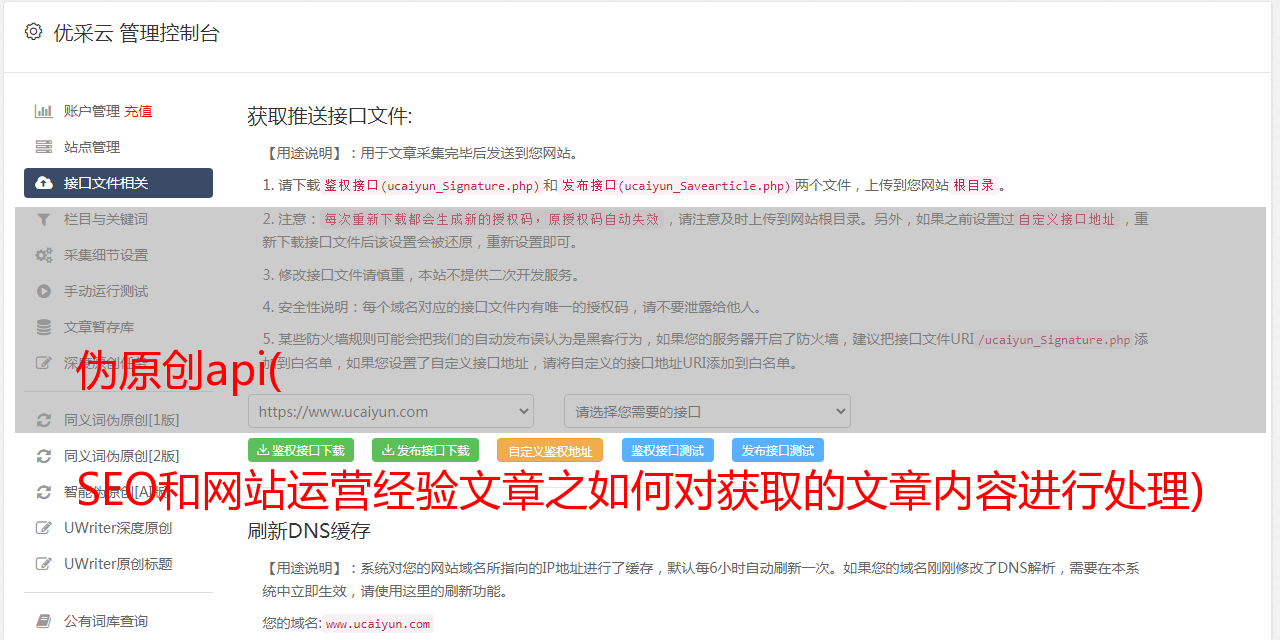Screen dimensions: 1280x640
Task: Open 栏目与关键词 sidebar item
Action: click(x=106, y=219)
